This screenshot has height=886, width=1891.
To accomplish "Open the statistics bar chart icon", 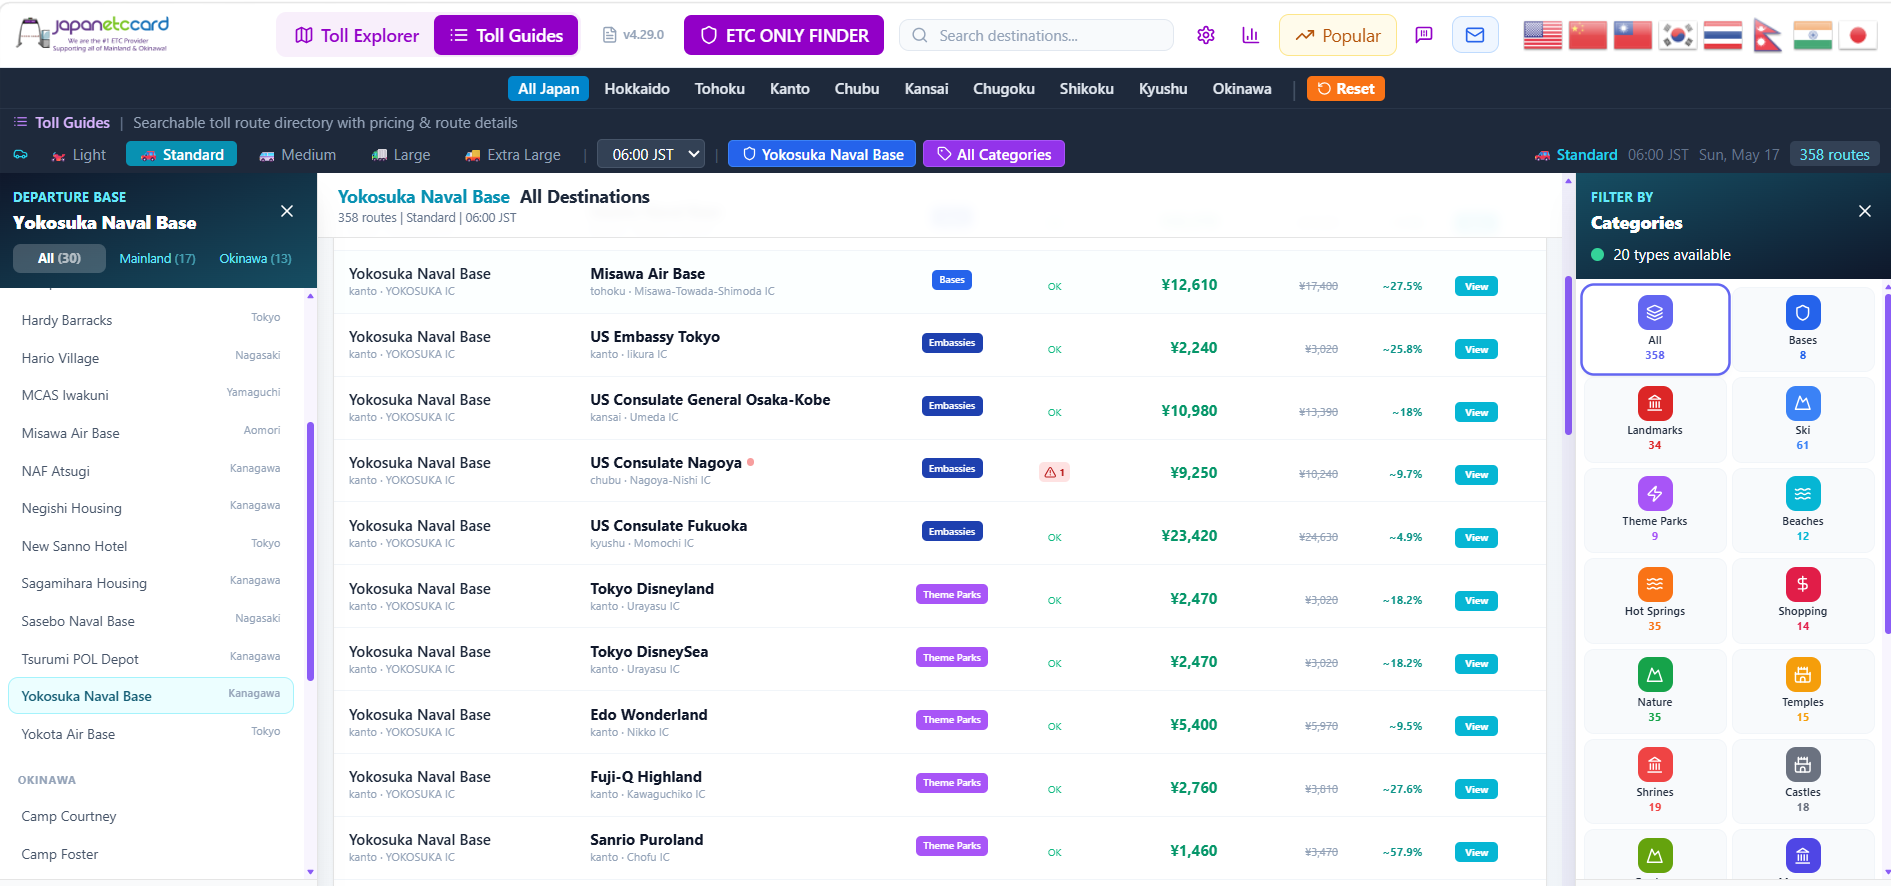I will tap(1250, 35).
